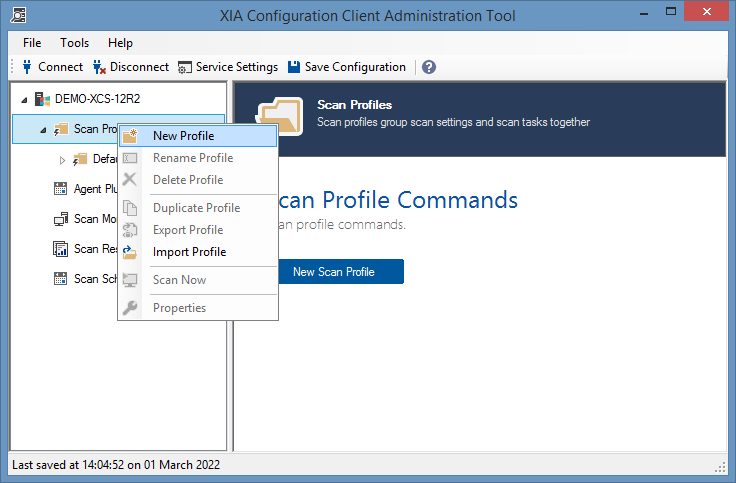Click the Delete Profile X icon in context menu
The width and height of the screenshot is (736, 483).
(130, 179)
